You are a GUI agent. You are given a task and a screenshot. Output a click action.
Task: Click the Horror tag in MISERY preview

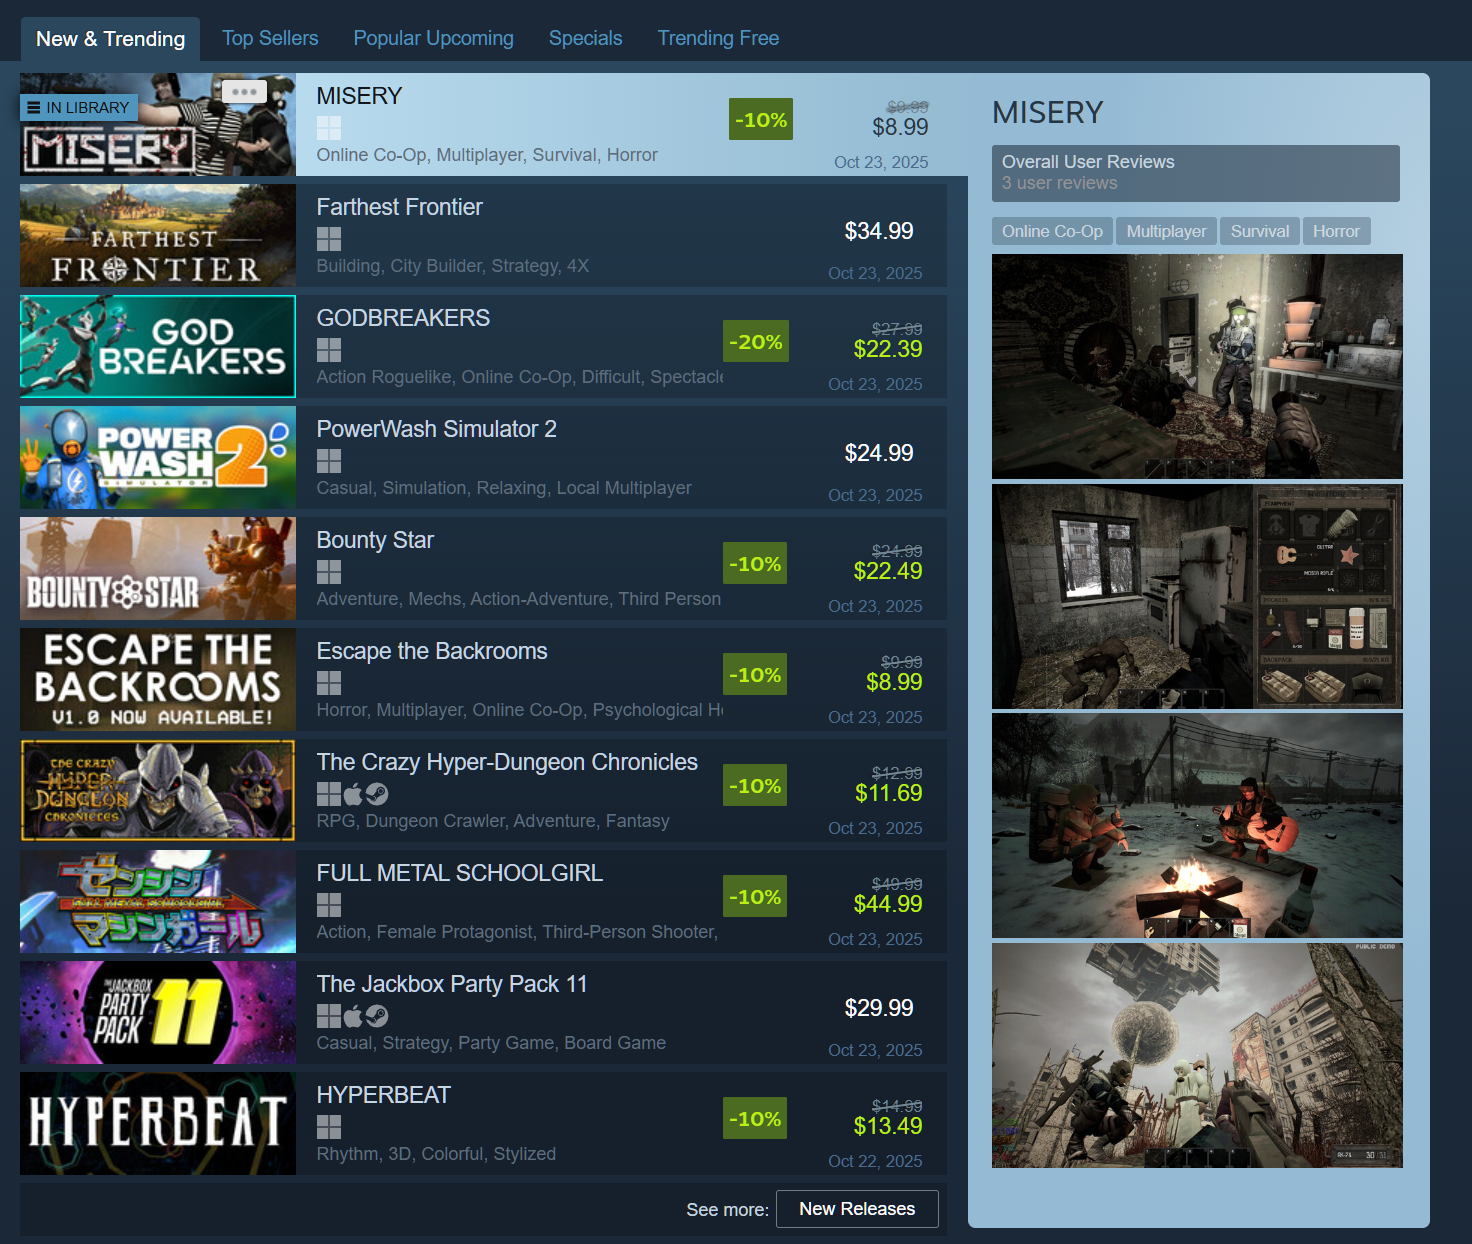pos(1335,231)
